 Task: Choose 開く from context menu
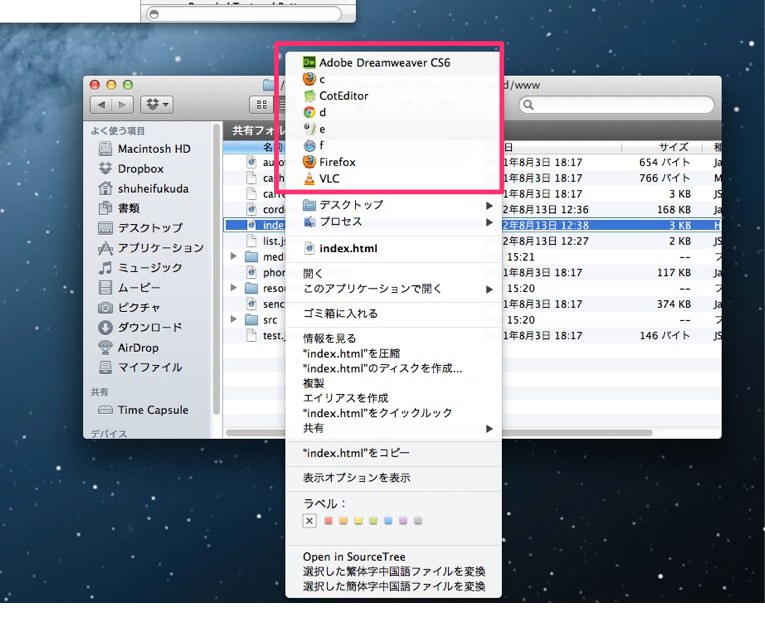click(313, 273)
